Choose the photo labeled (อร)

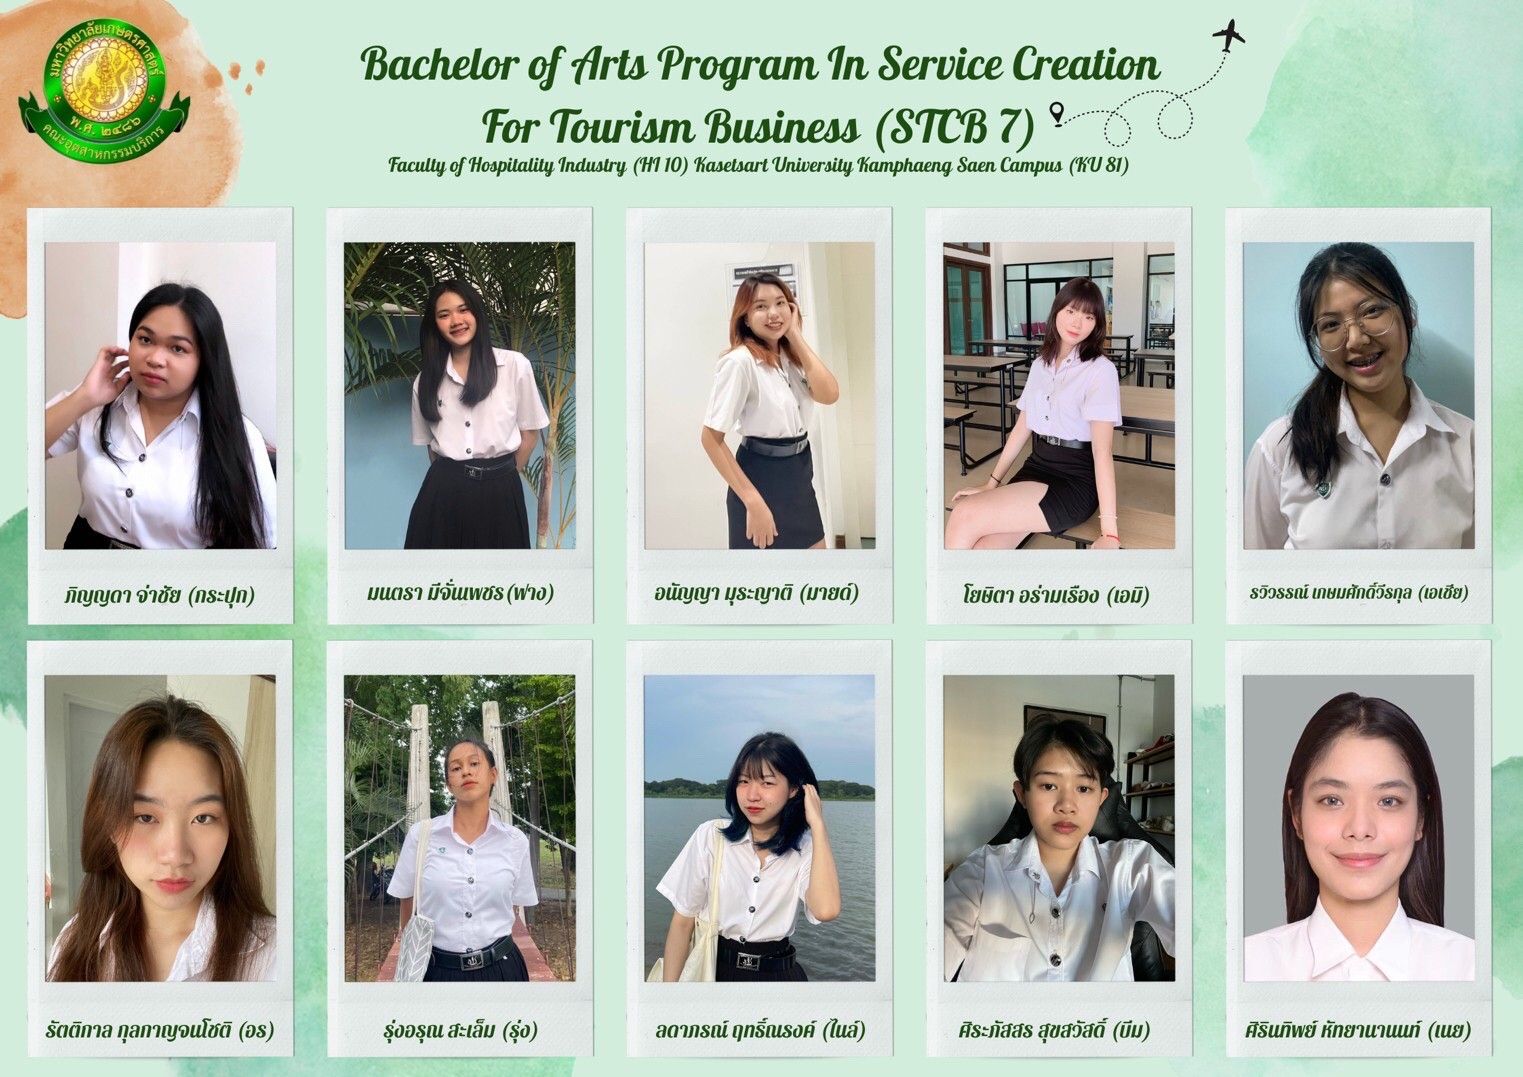[160, 828]
